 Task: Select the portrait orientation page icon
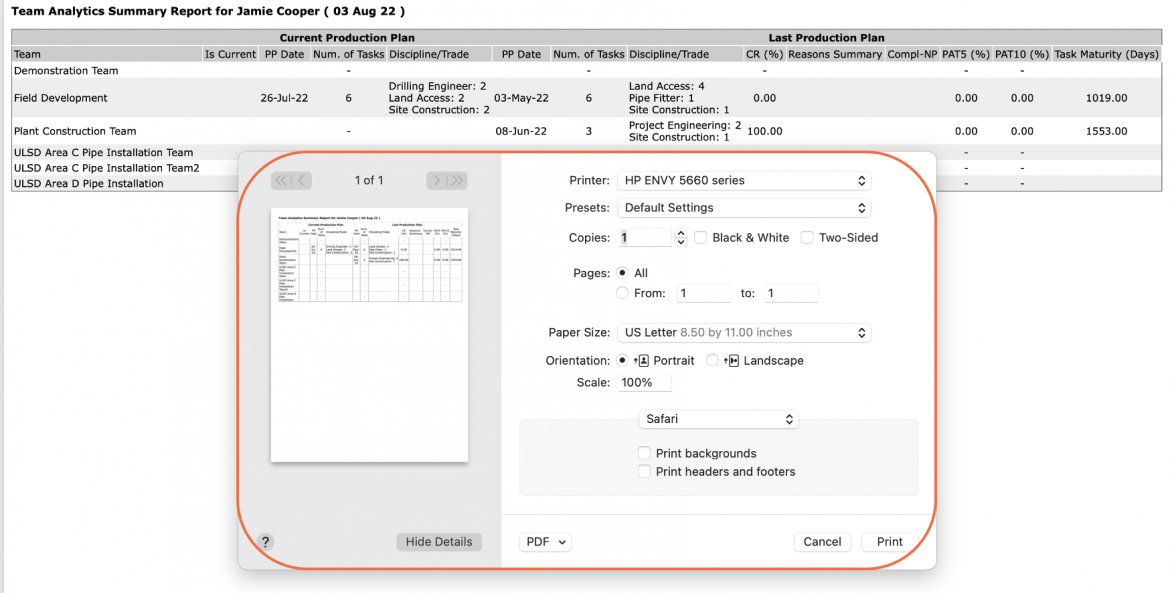coord(642,361)
